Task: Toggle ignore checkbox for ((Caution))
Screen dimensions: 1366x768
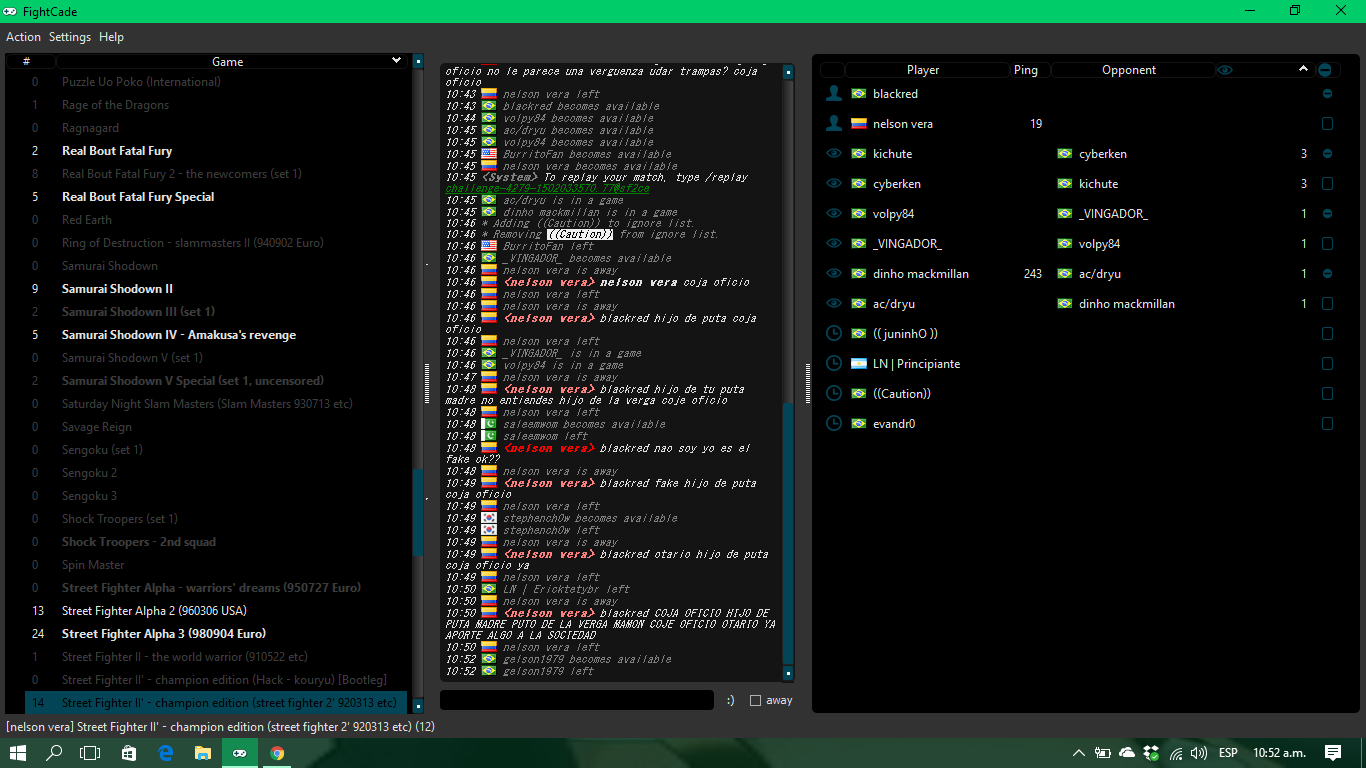Action: click(1327, 394)
